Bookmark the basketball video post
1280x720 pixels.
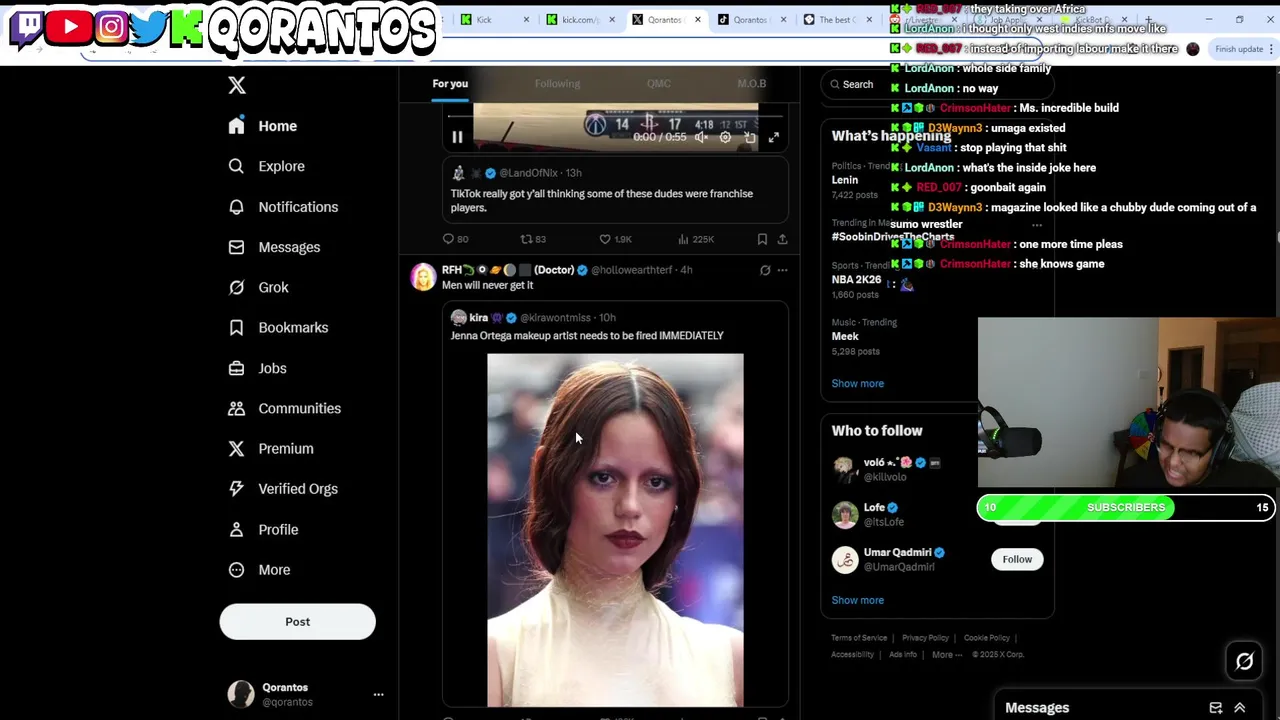tap(762, 239)
